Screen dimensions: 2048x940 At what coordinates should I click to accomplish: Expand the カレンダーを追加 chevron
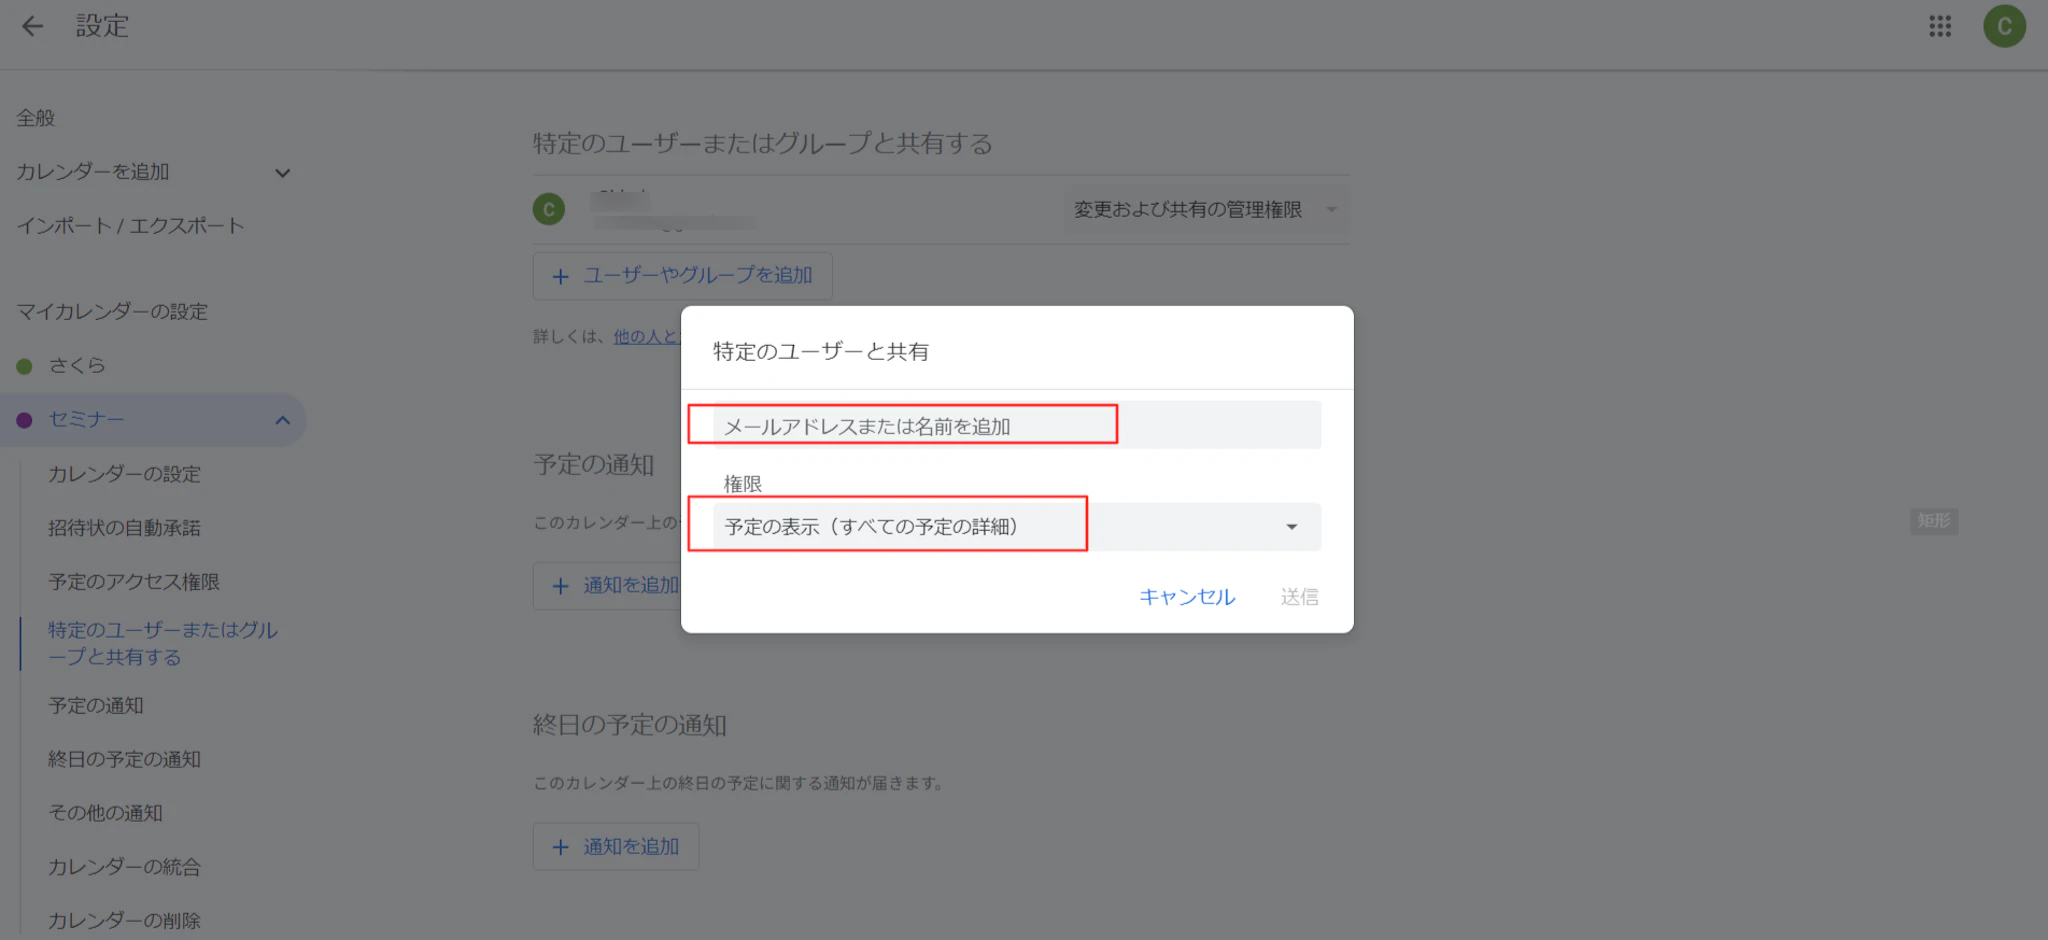tap(282, 173)
